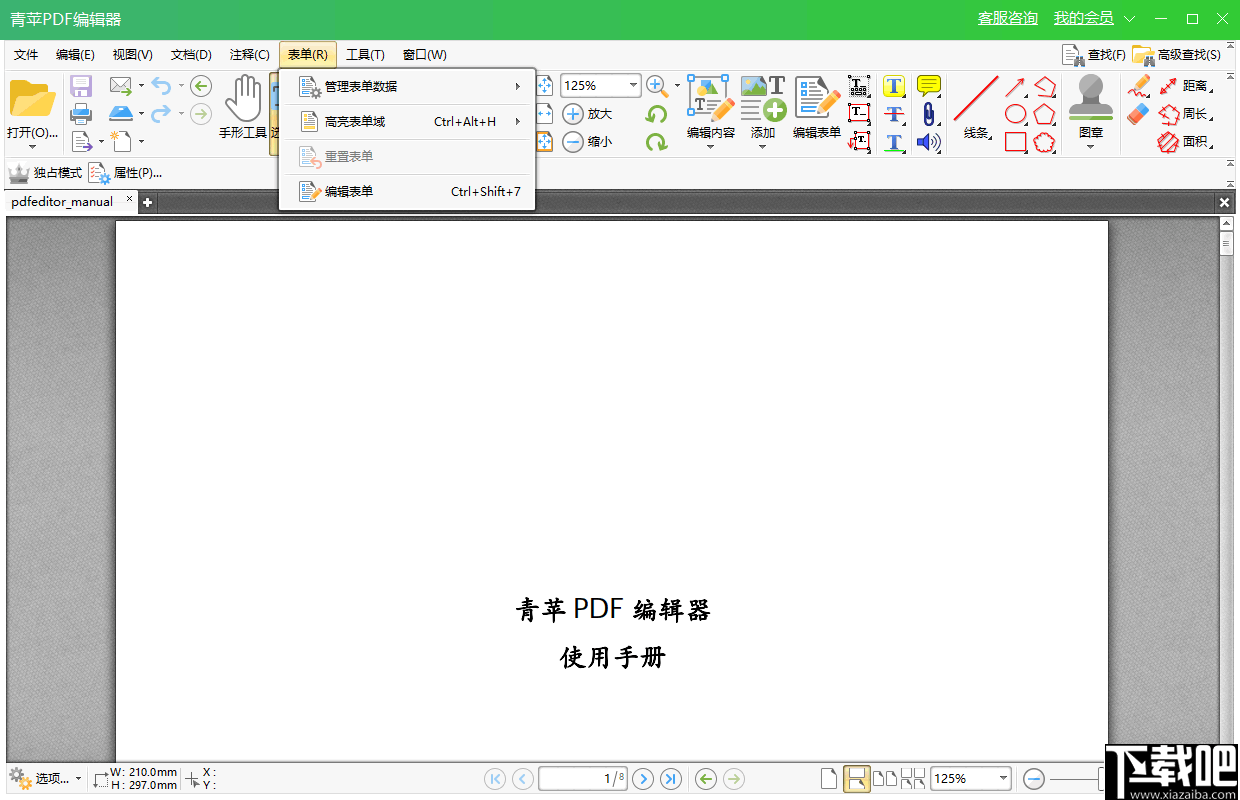Switch to the pdfeditor_manual tab

[62, 201]
